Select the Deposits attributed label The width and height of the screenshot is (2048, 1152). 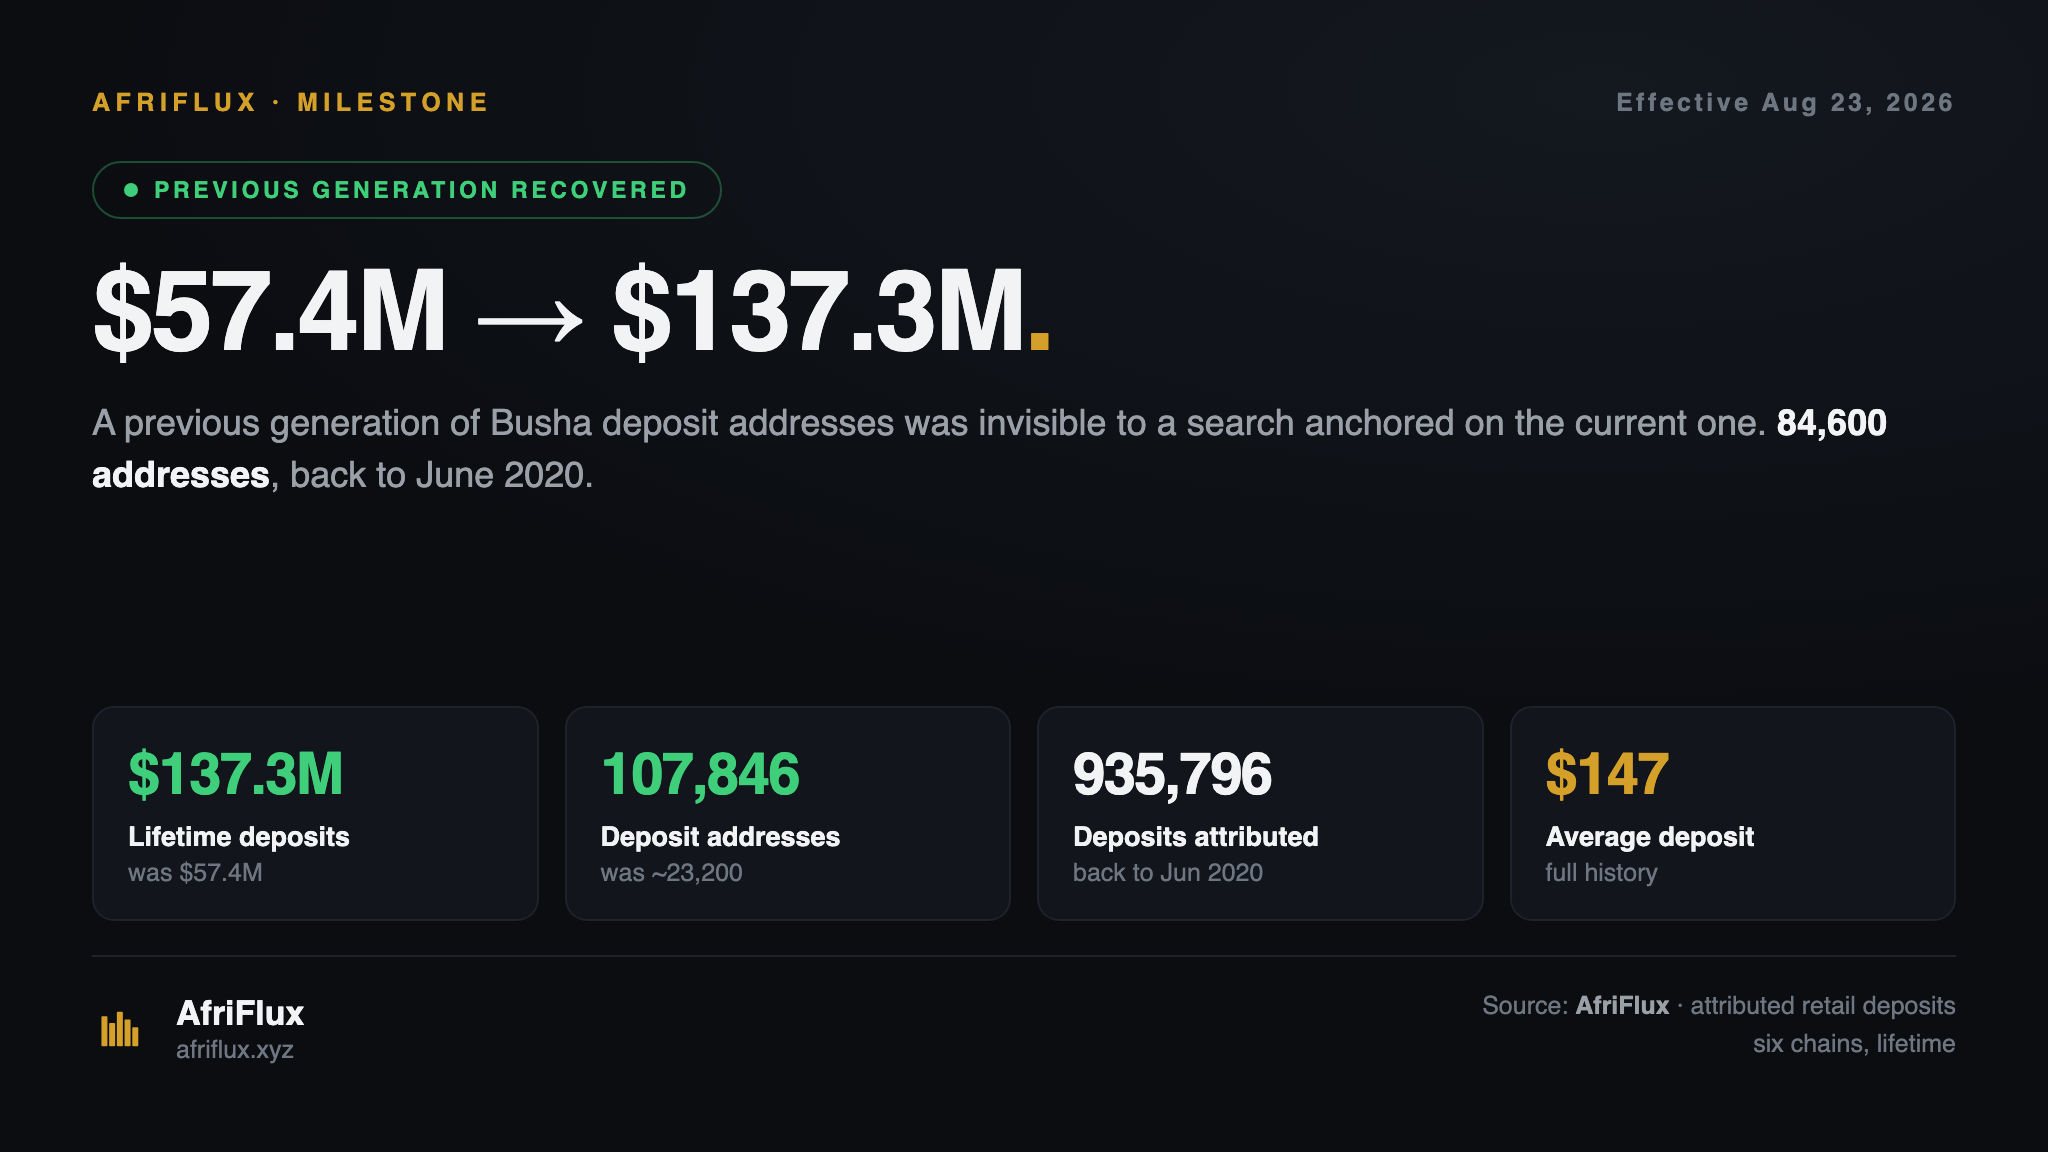pyautogui.click(x=1195, y=837)
